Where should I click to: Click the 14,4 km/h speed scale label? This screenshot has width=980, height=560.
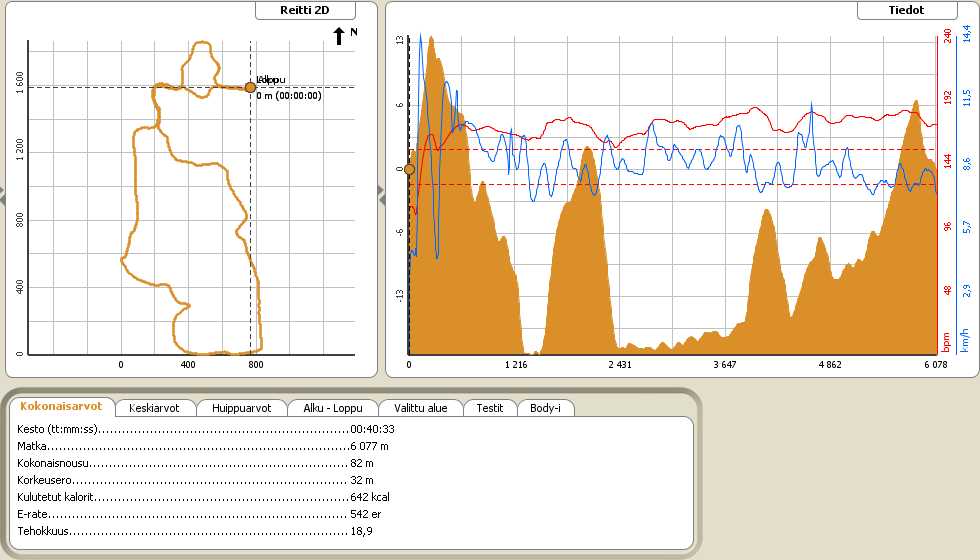click(x=967, y=34)
